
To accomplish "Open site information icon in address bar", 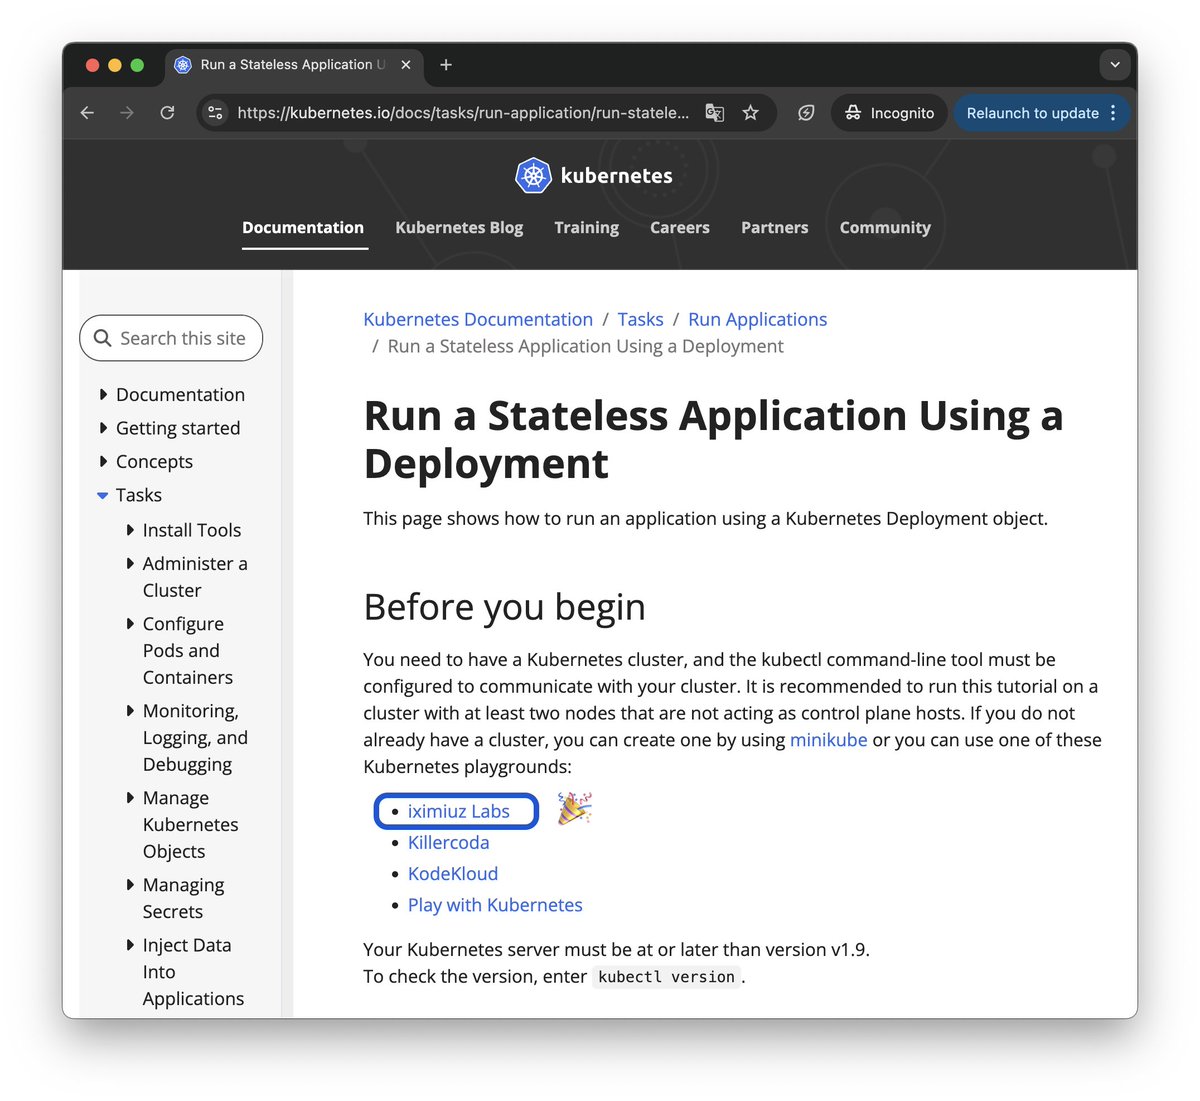I will pyautogui.click(x=215, y=113).
